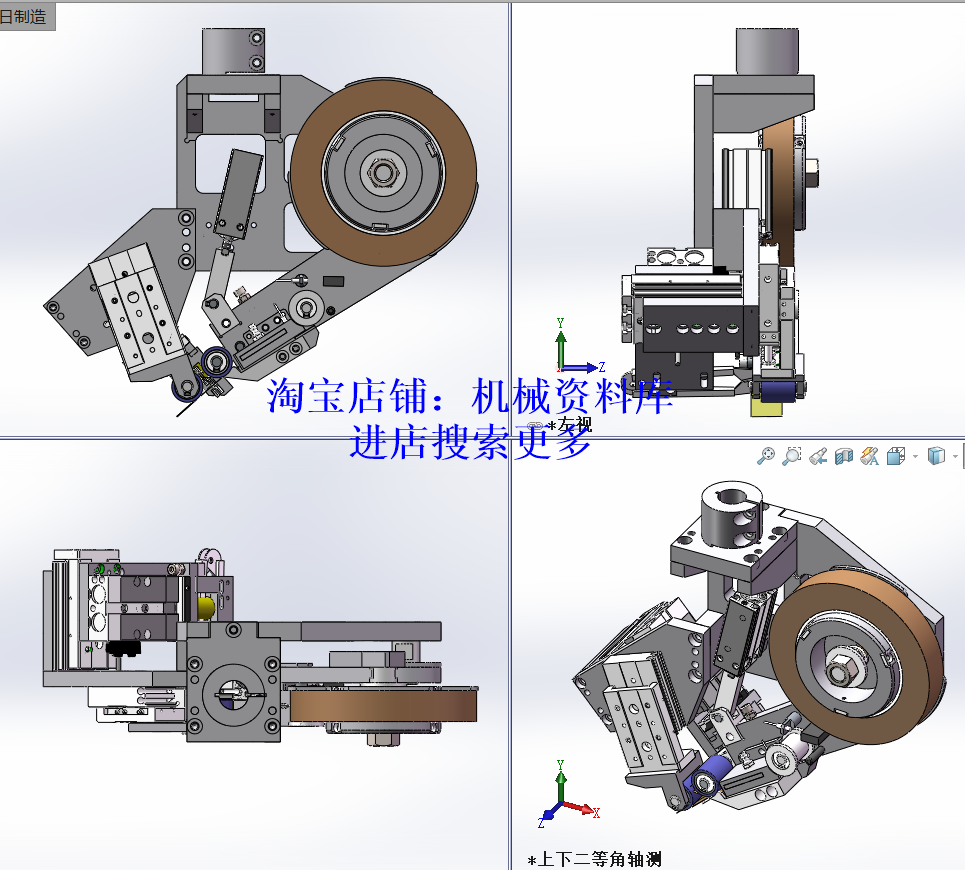Open the Dynamic Annotation Views icon
The width and height of the screenshot is (965, 870).
pos(870,456)
